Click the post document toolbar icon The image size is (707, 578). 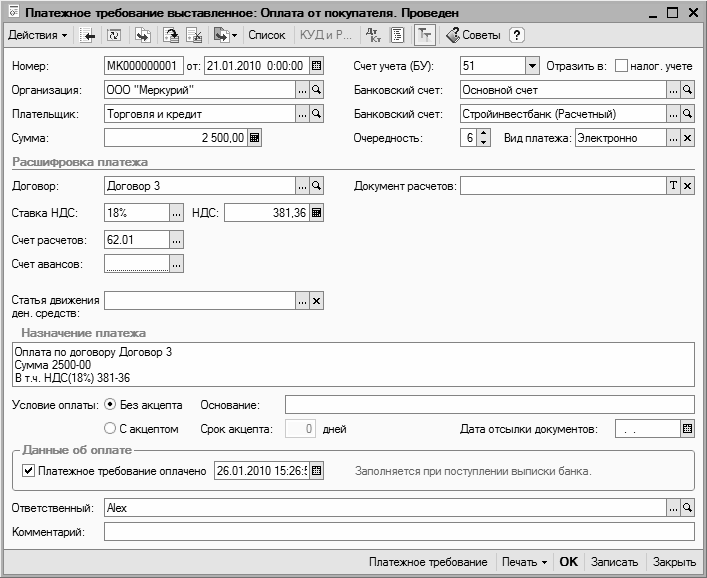pos(171,35)
